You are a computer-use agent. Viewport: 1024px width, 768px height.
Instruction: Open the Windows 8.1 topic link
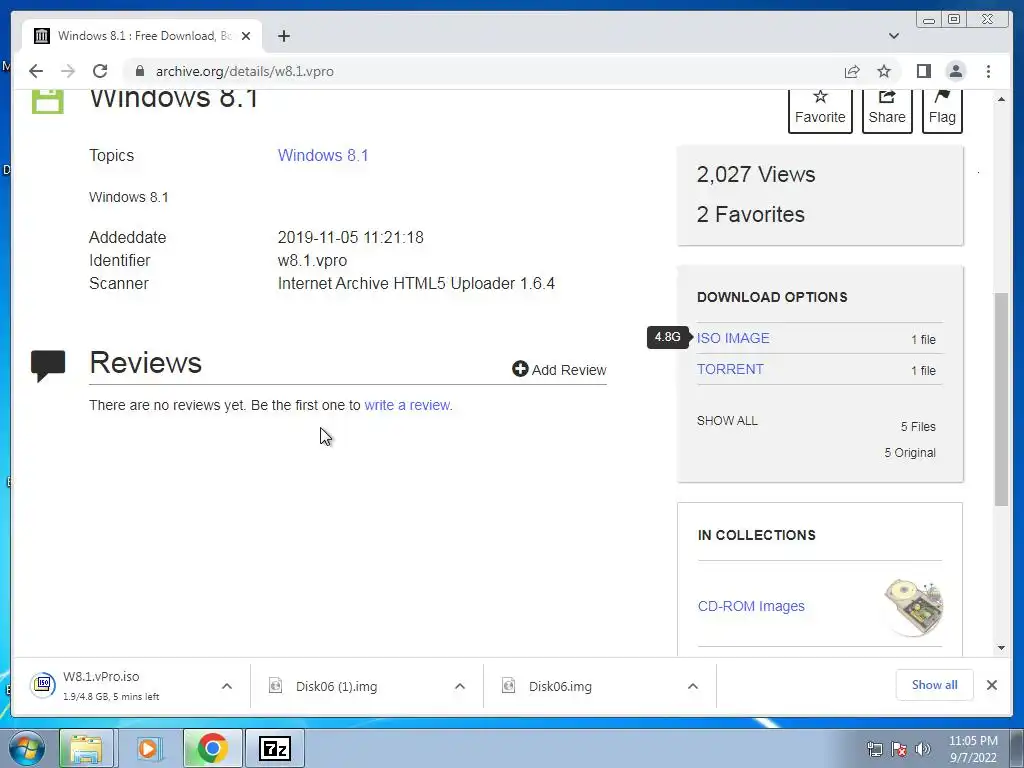click(323, 155)
